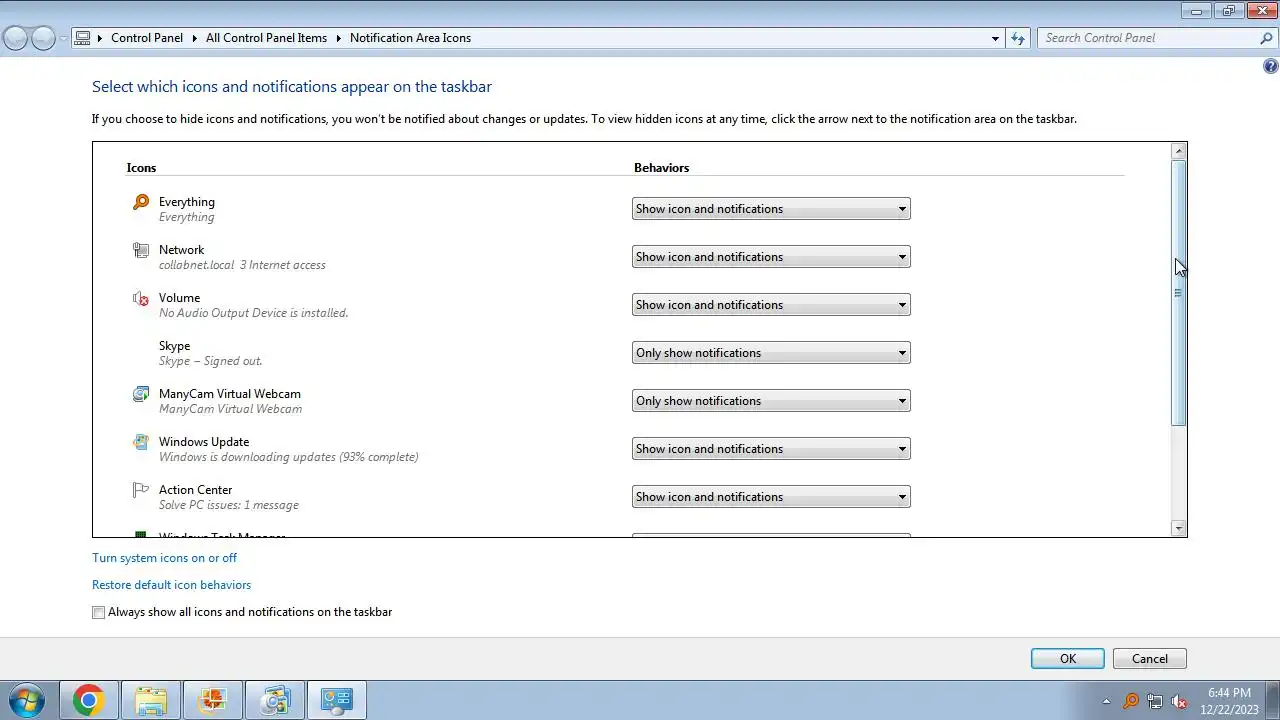Screen dimensions: 1280x720
Task: Click the computer icon in the address bar
Action: click(82, 38)
